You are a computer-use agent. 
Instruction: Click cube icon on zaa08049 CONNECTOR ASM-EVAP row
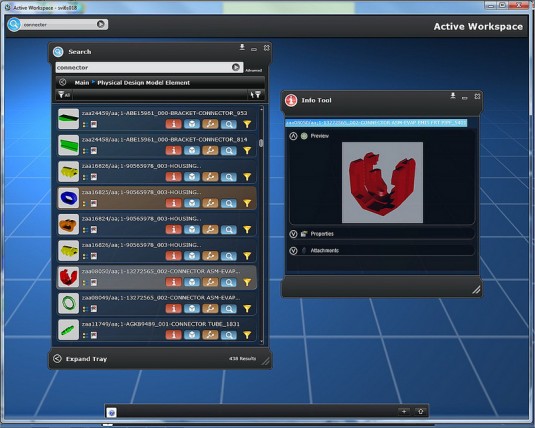[x=192, y=309]
